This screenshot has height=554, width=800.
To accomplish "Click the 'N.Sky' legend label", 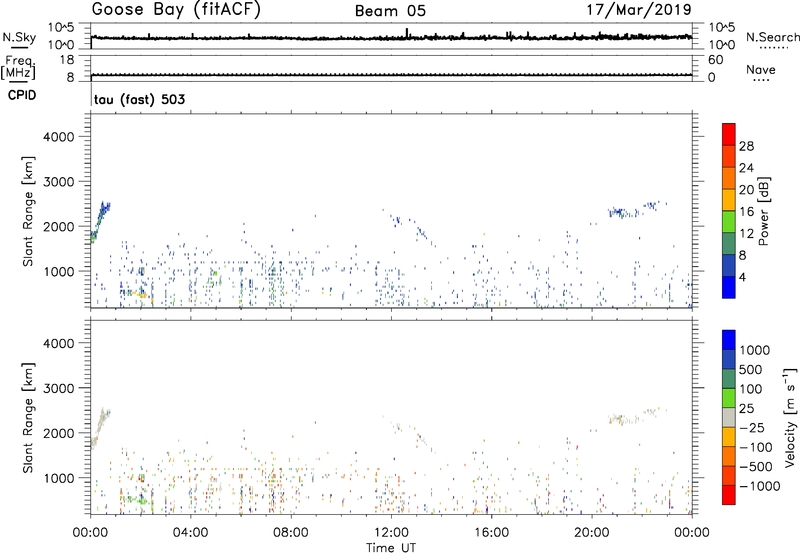I will click(19, 37).
